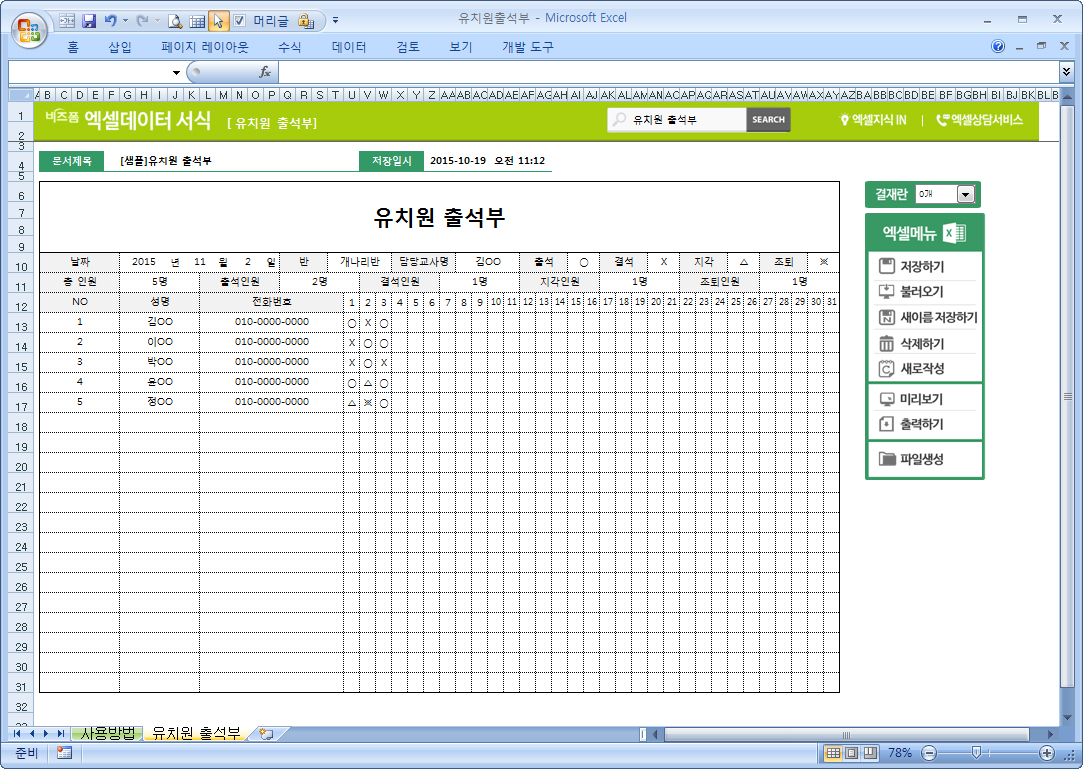Open Print Preview from quick access toolbar
The width and height of the screenshot is (1083, 769).
coord(175,20)
